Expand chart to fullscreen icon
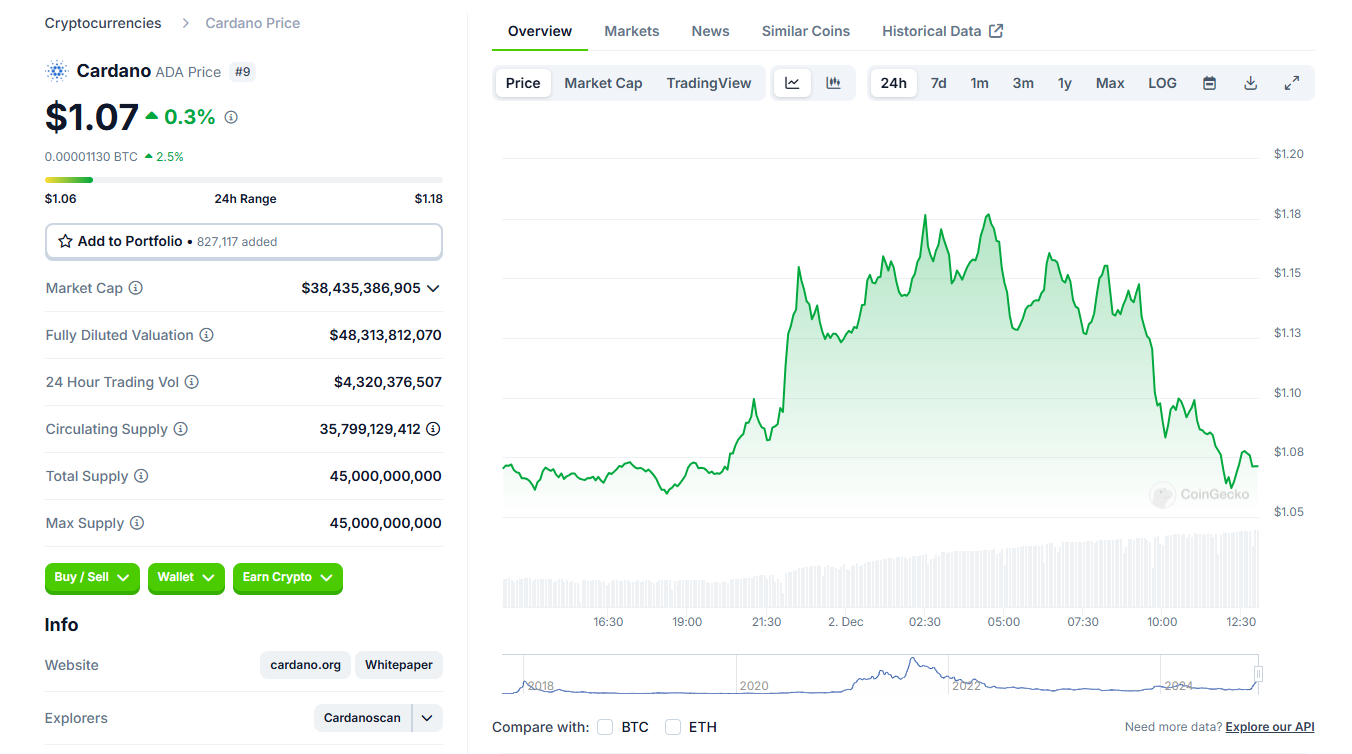The height and width of the screenshot is (754, 1352). pos(1291,83)
